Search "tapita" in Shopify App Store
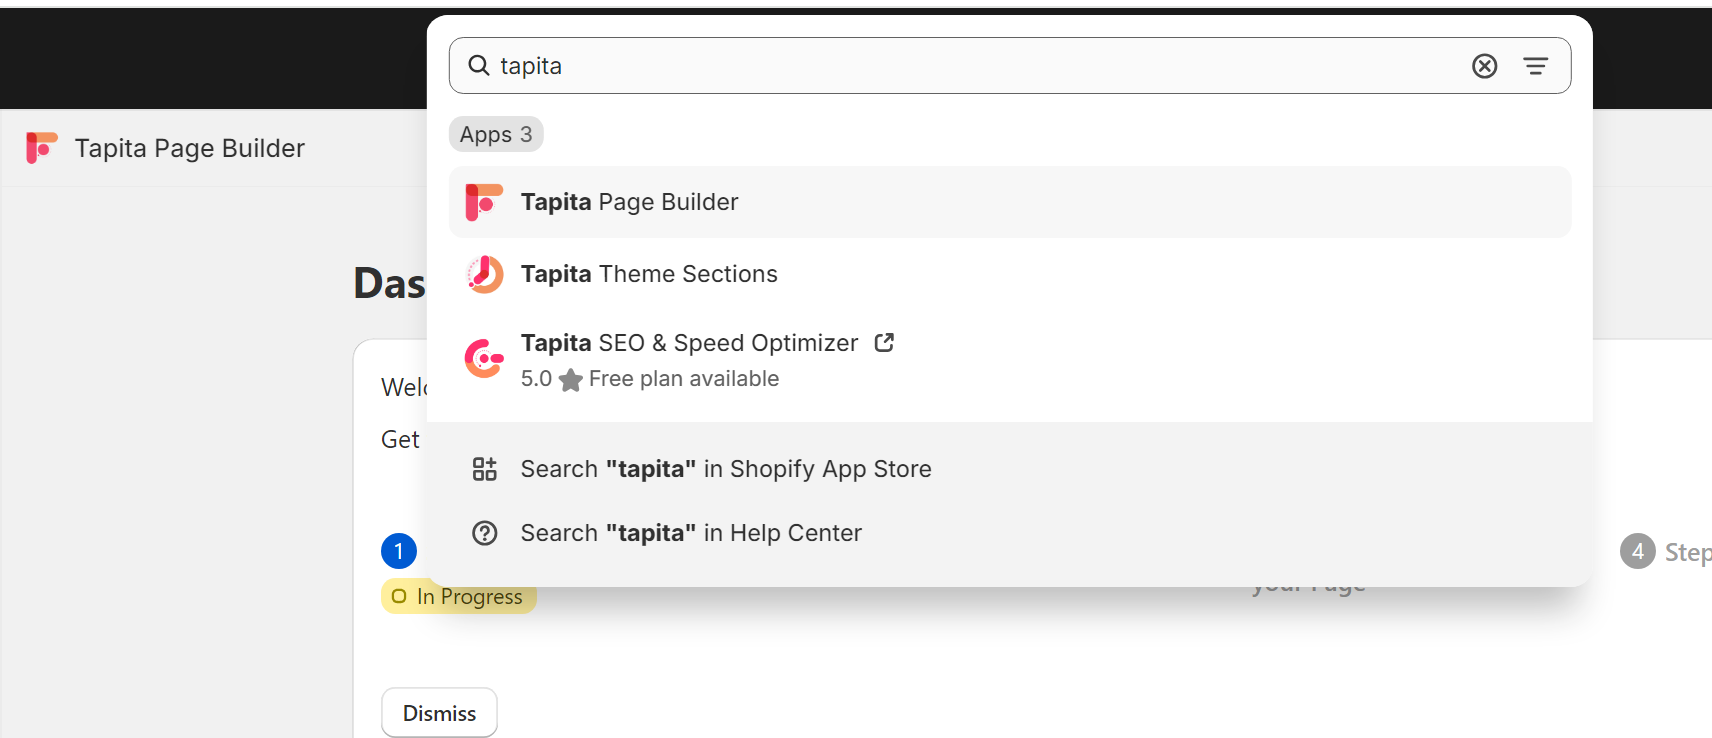This screenshot has width=1712, height=738. [726, 469]
